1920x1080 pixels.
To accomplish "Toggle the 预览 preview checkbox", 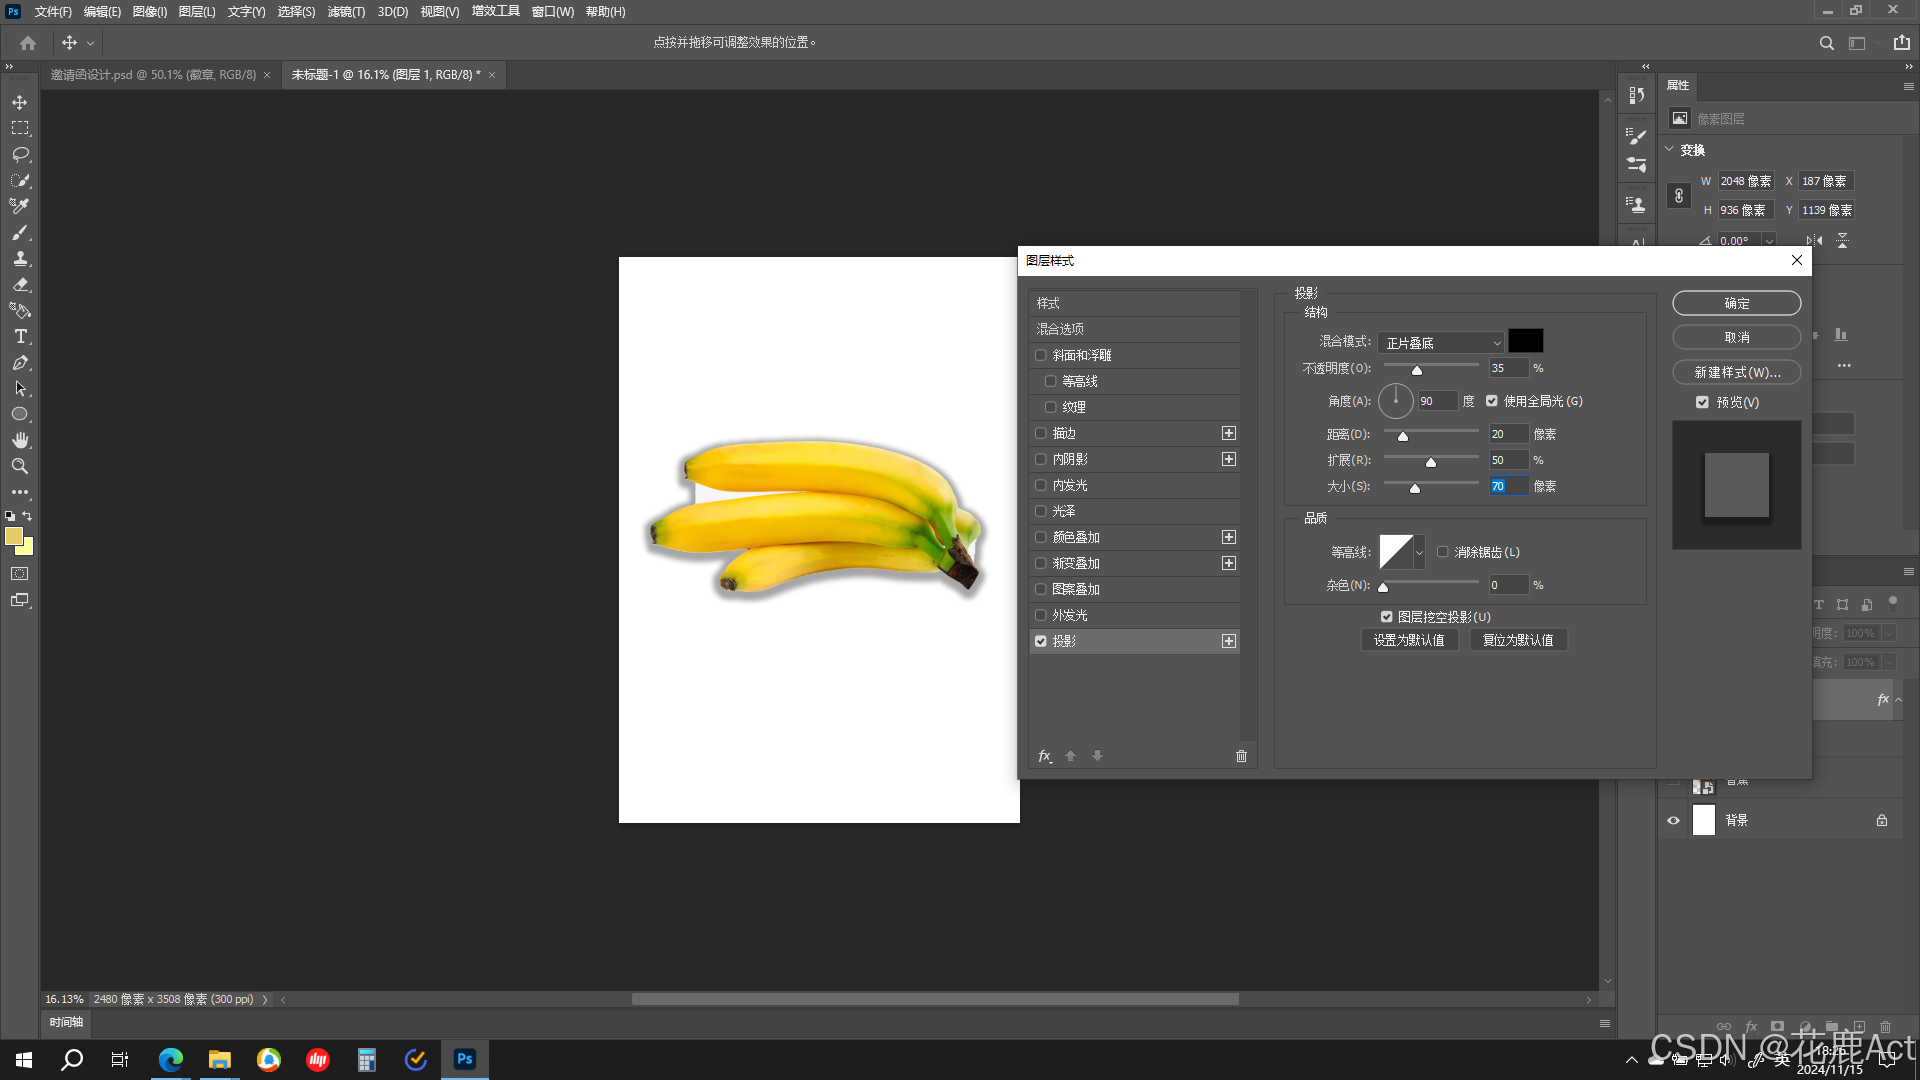I will tap(1702, 402).
